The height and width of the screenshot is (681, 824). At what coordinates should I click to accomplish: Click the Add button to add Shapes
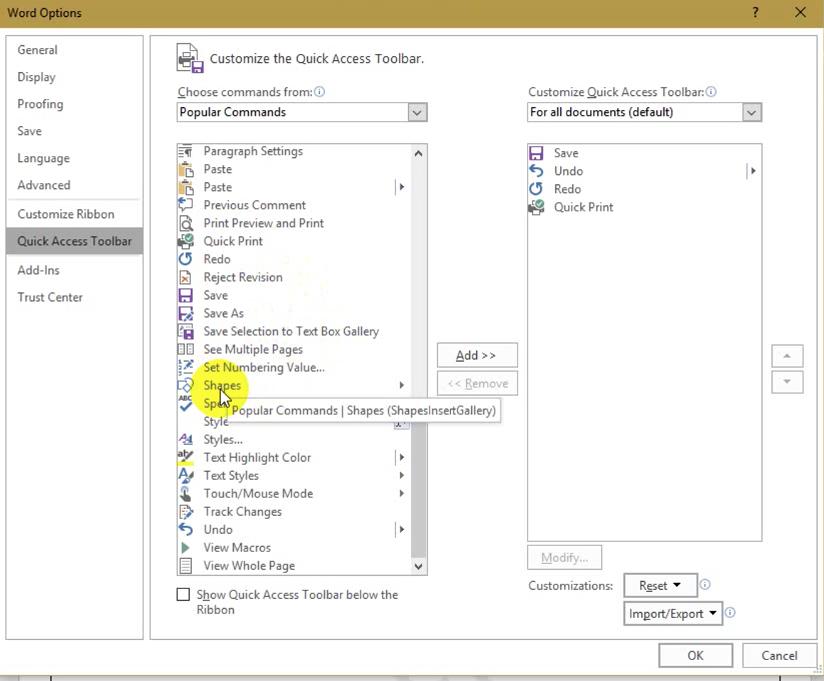pyautogui.click(x=477, y=355)
